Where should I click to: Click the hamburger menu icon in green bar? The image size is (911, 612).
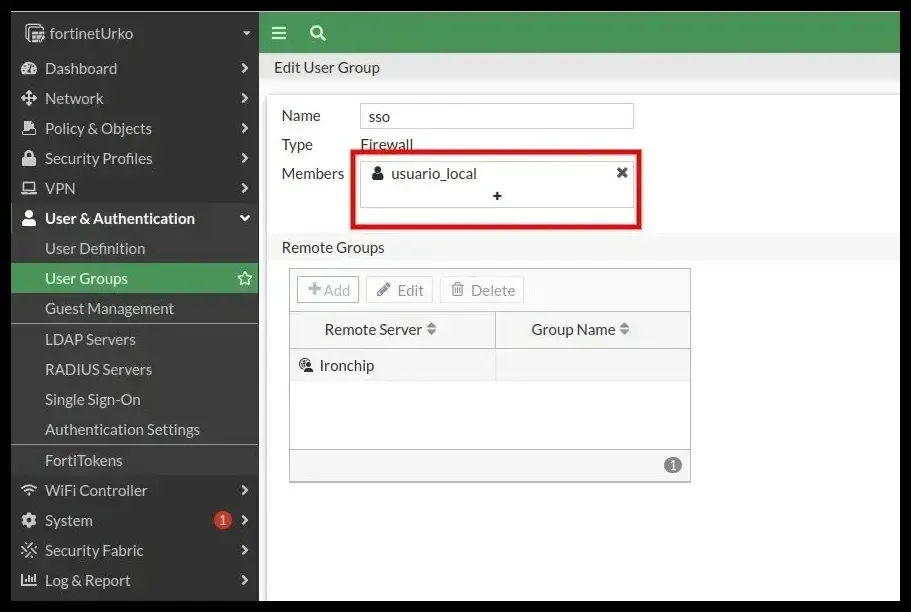point(279,33)
